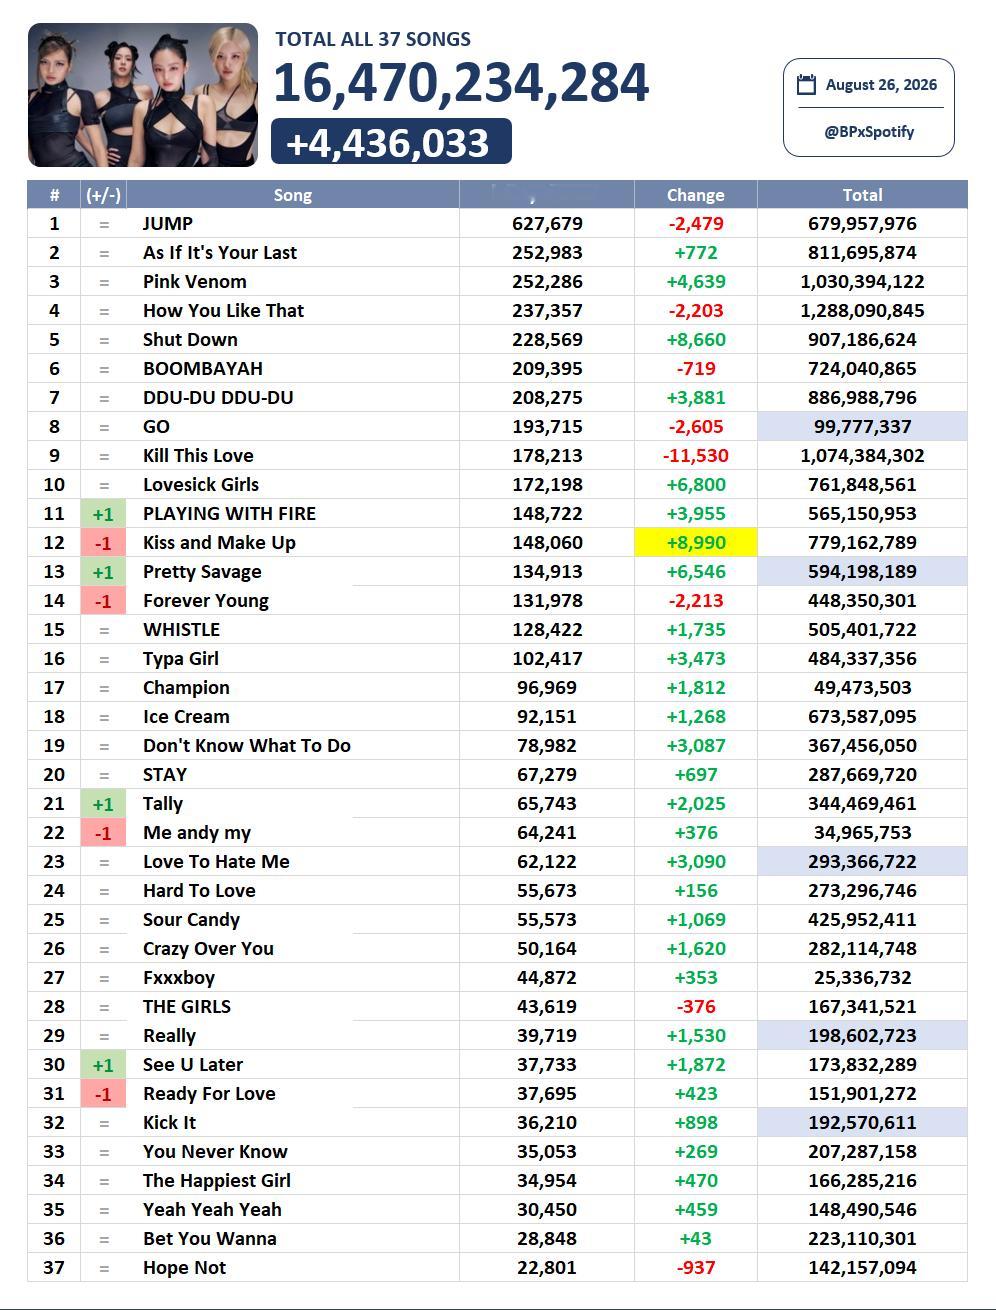Select the JUMP song row title
Image resolution: width=996 pixels, height=1310 pixels.
tap(168, 224)
